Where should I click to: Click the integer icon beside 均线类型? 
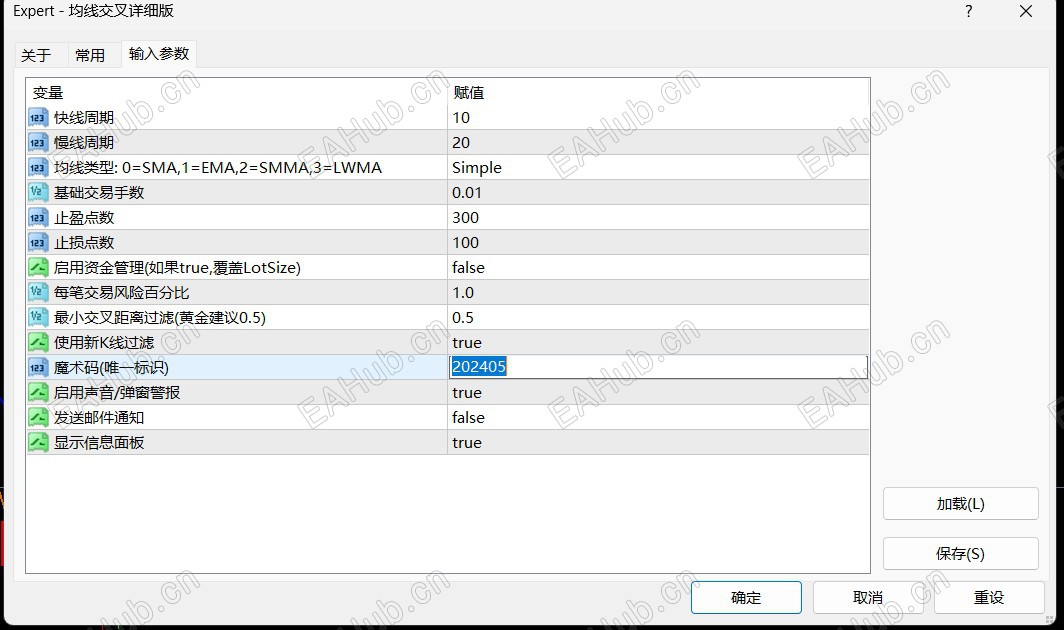coord(38,168)
